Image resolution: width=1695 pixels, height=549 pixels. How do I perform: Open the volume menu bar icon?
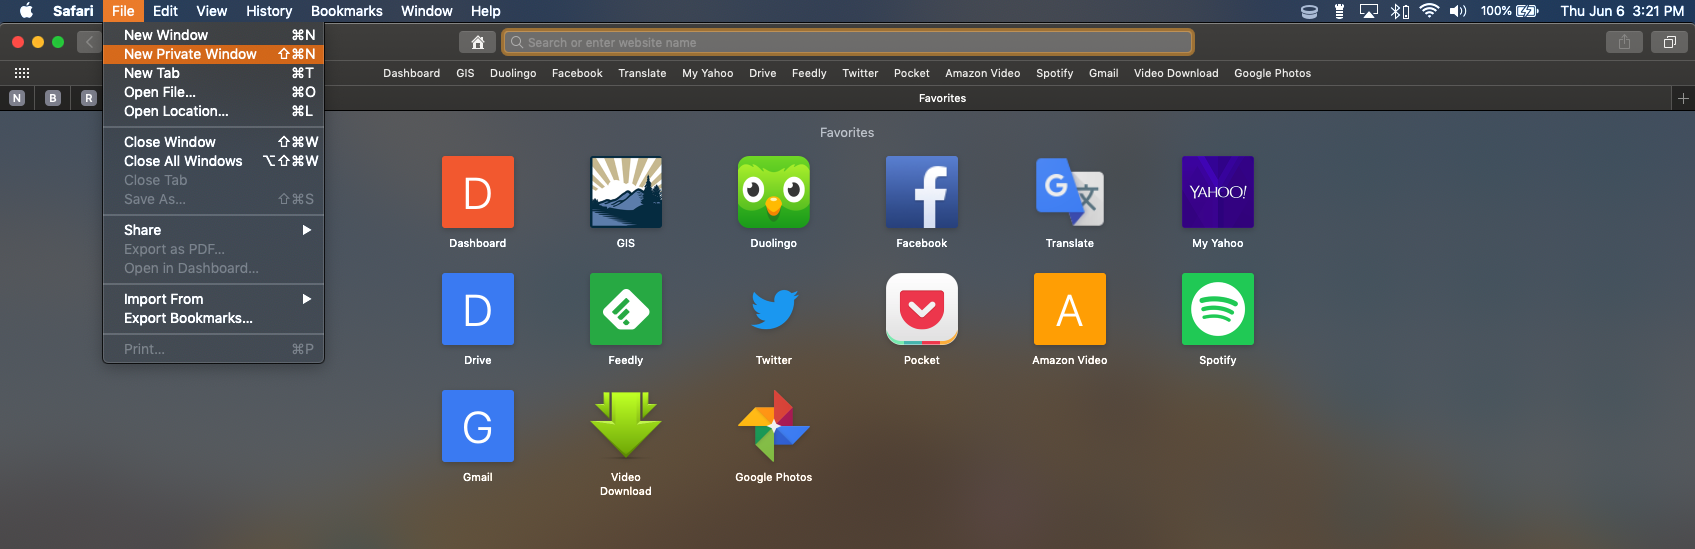coord(1458,11)
